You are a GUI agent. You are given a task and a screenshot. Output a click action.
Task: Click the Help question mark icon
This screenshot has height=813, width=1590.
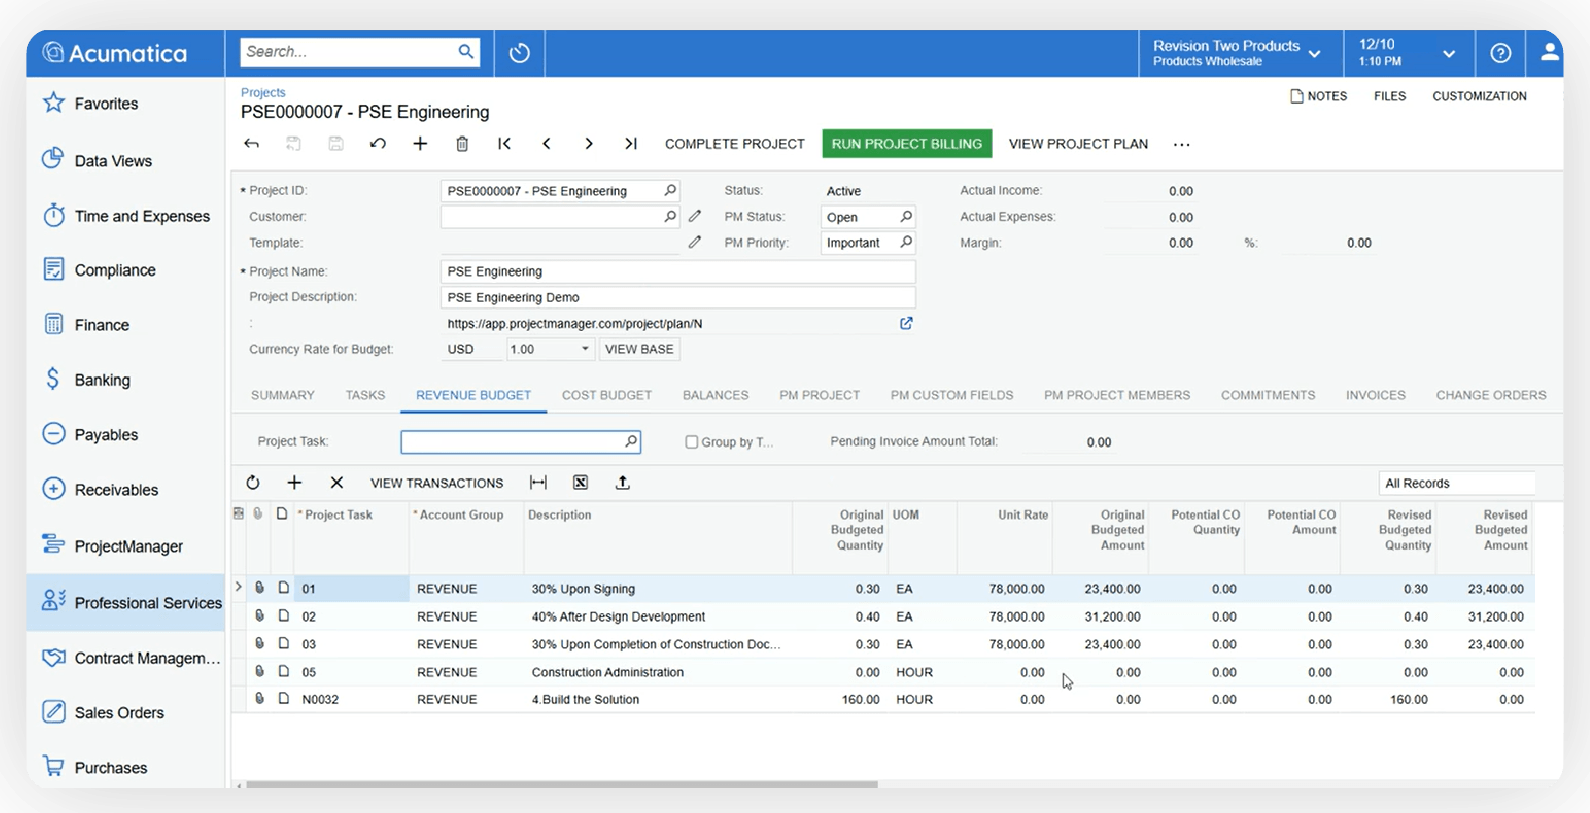[x=1500, y=54]
